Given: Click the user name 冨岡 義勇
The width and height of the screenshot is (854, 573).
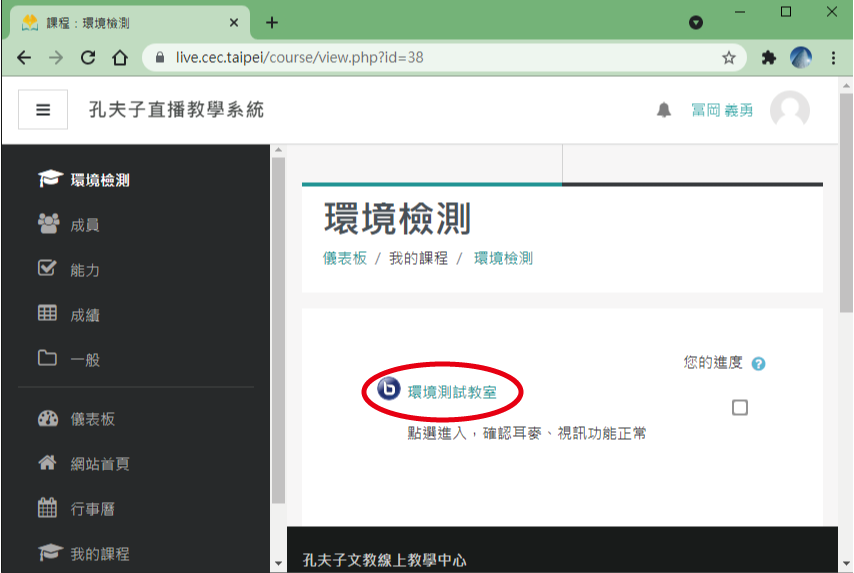Looking at the screenshot, I should (722, 110).
